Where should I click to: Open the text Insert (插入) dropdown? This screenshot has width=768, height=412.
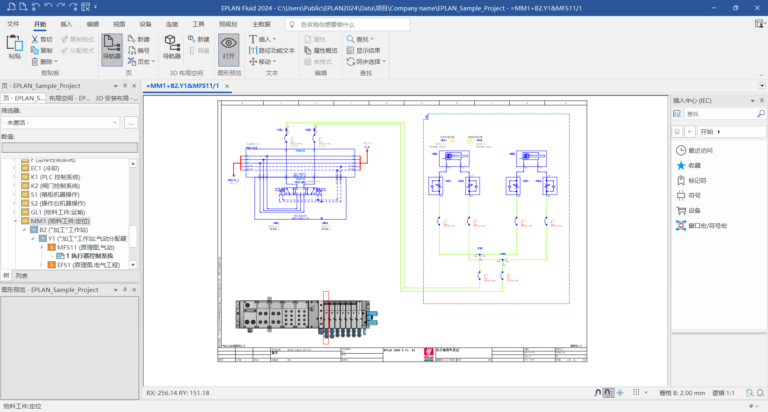(x=274, y=39)
